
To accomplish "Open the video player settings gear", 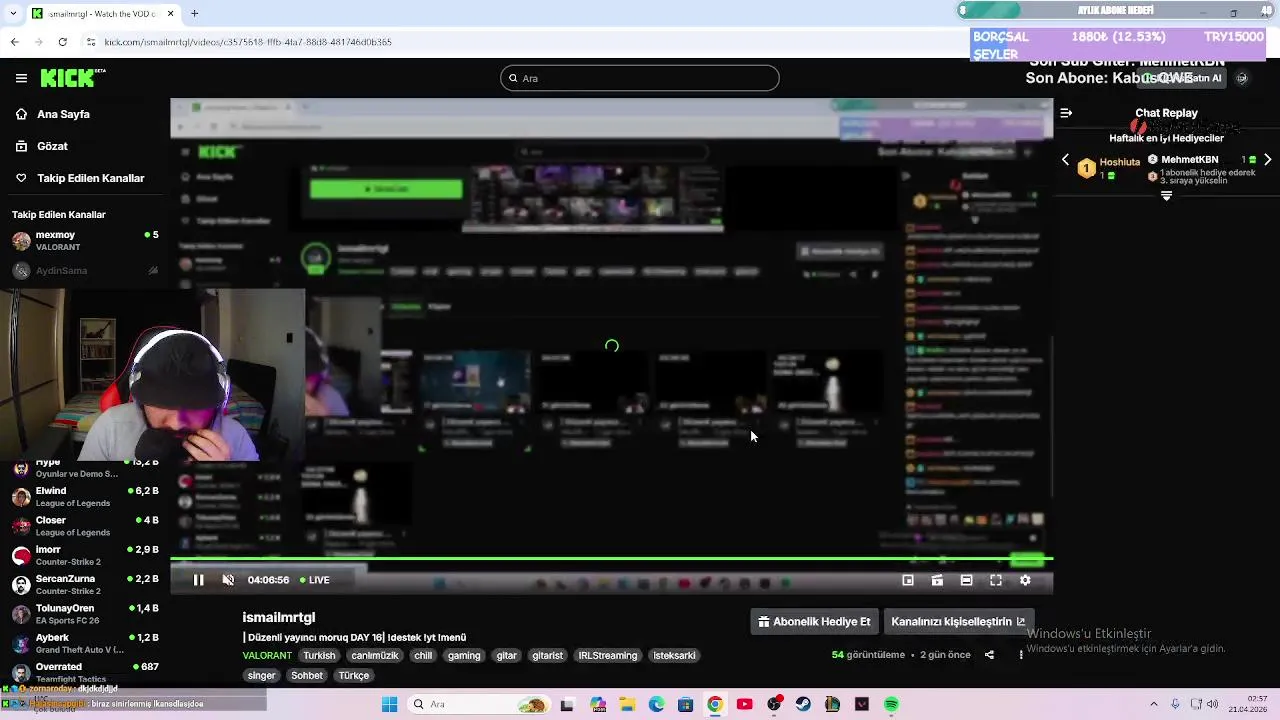I will coord(1025,580).
